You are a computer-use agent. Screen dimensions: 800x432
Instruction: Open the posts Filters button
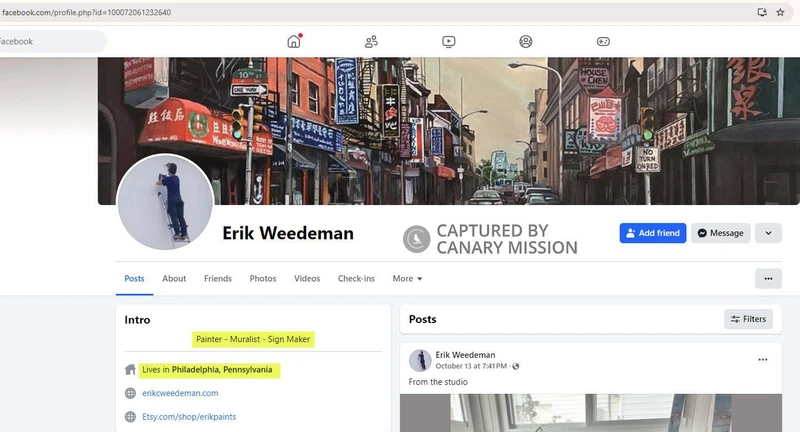748,319
